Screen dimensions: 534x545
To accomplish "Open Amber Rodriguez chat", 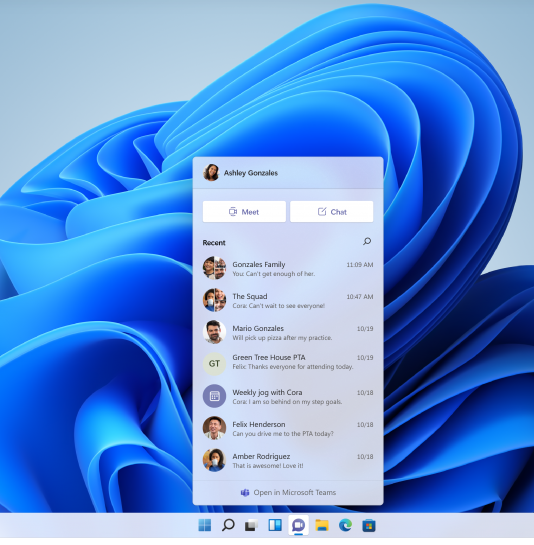I will click(x=288, y=461).
